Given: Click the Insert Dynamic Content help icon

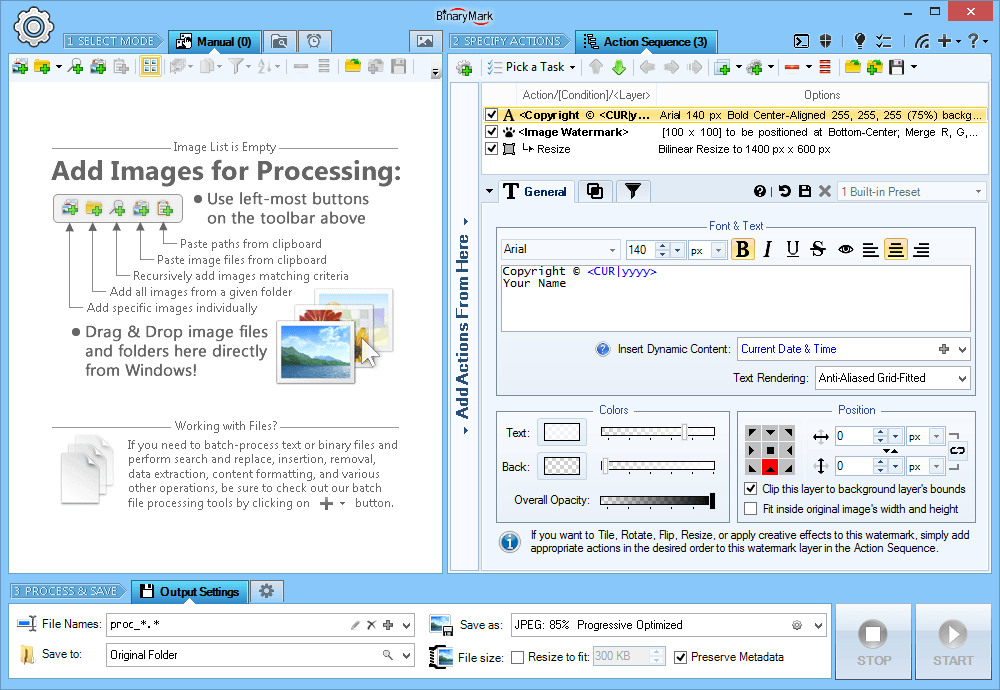Looking at the screenshot, I should [603, 349].
